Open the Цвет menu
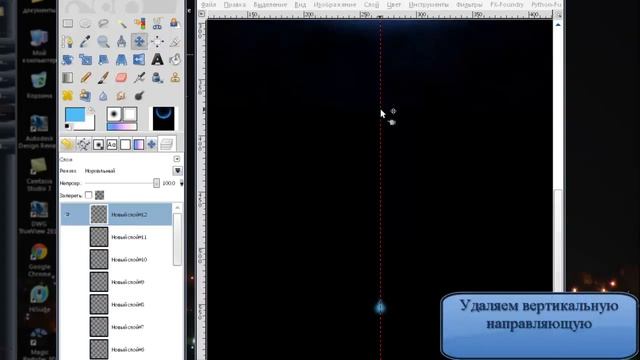The height and width of the screenshot is (360, 640). pos(393,4)
